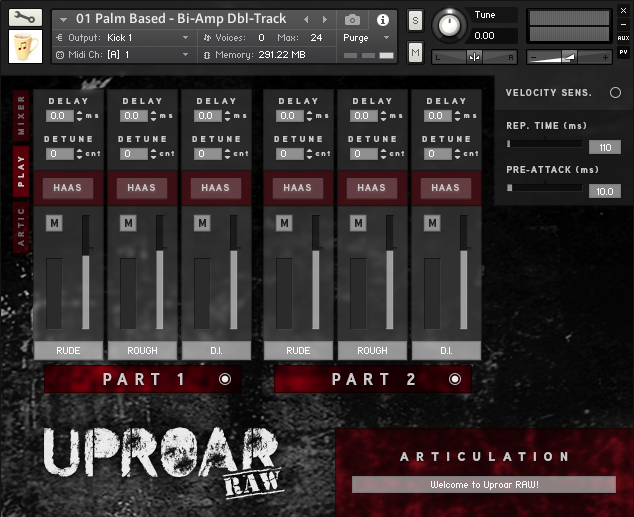Screen dimensions: 634x517
Task: Toggle the AUX sends panel
Action: point(623,38)
